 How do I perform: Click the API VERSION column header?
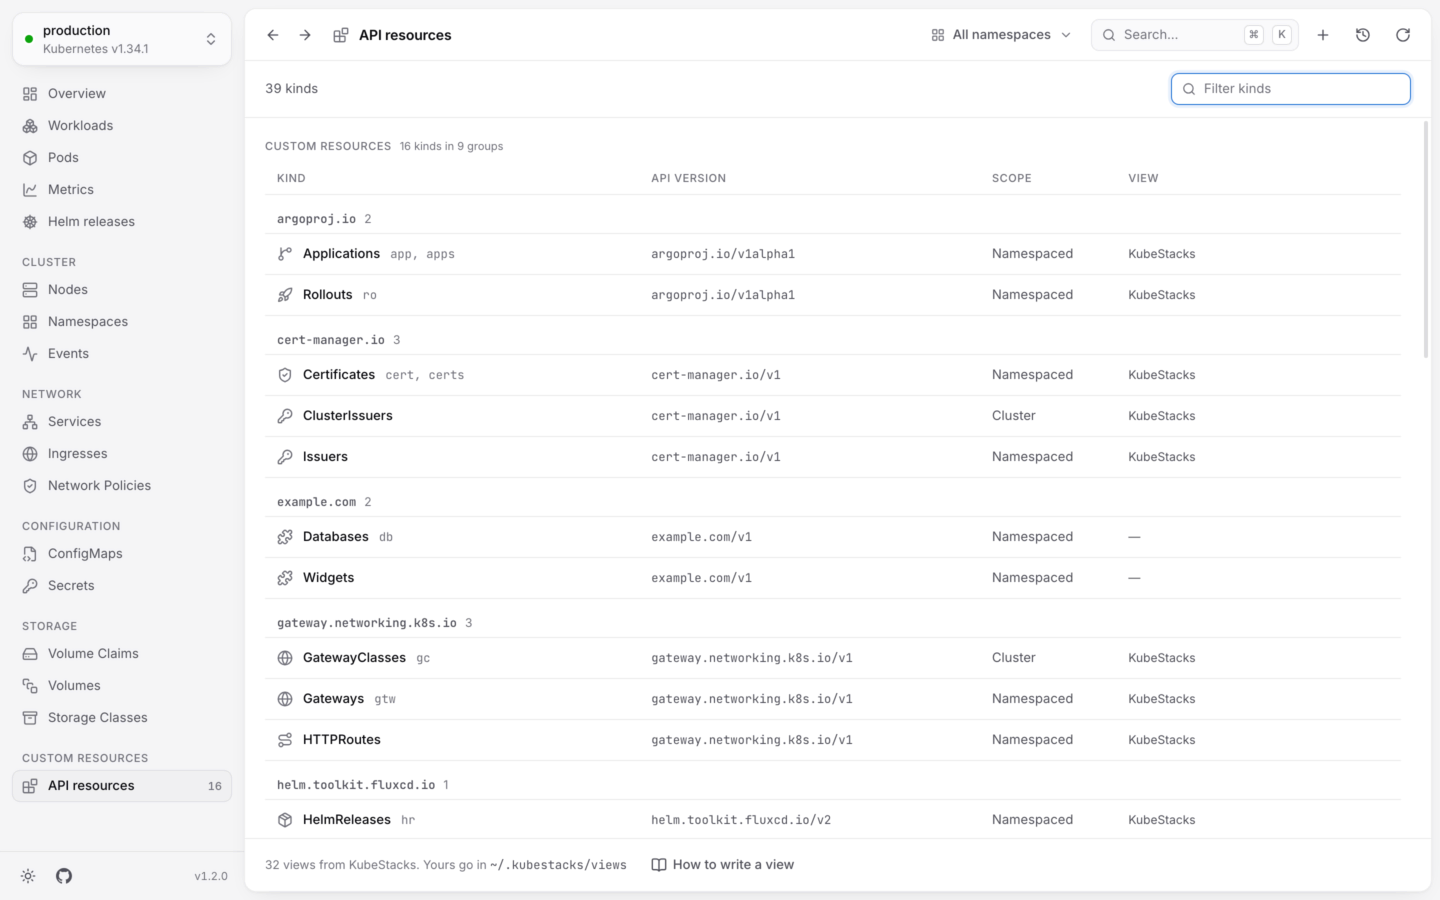689,178
